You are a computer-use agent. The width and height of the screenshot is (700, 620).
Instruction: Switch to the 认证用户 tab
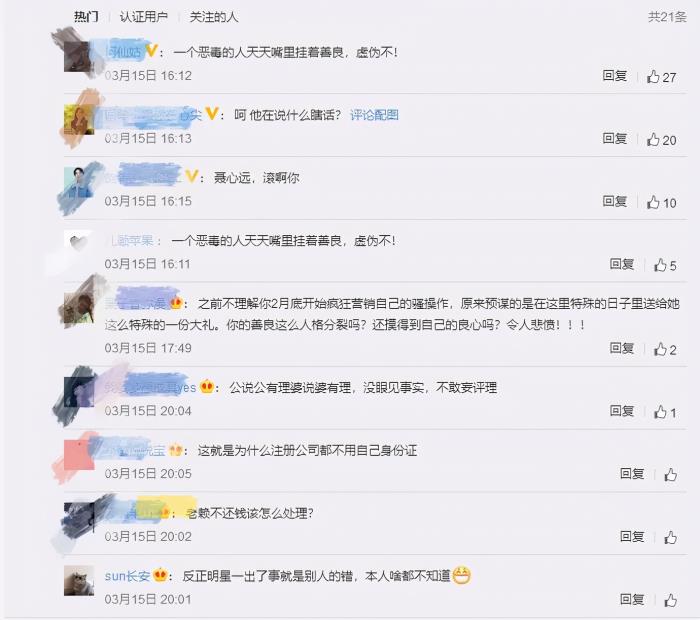click(143, 17)
